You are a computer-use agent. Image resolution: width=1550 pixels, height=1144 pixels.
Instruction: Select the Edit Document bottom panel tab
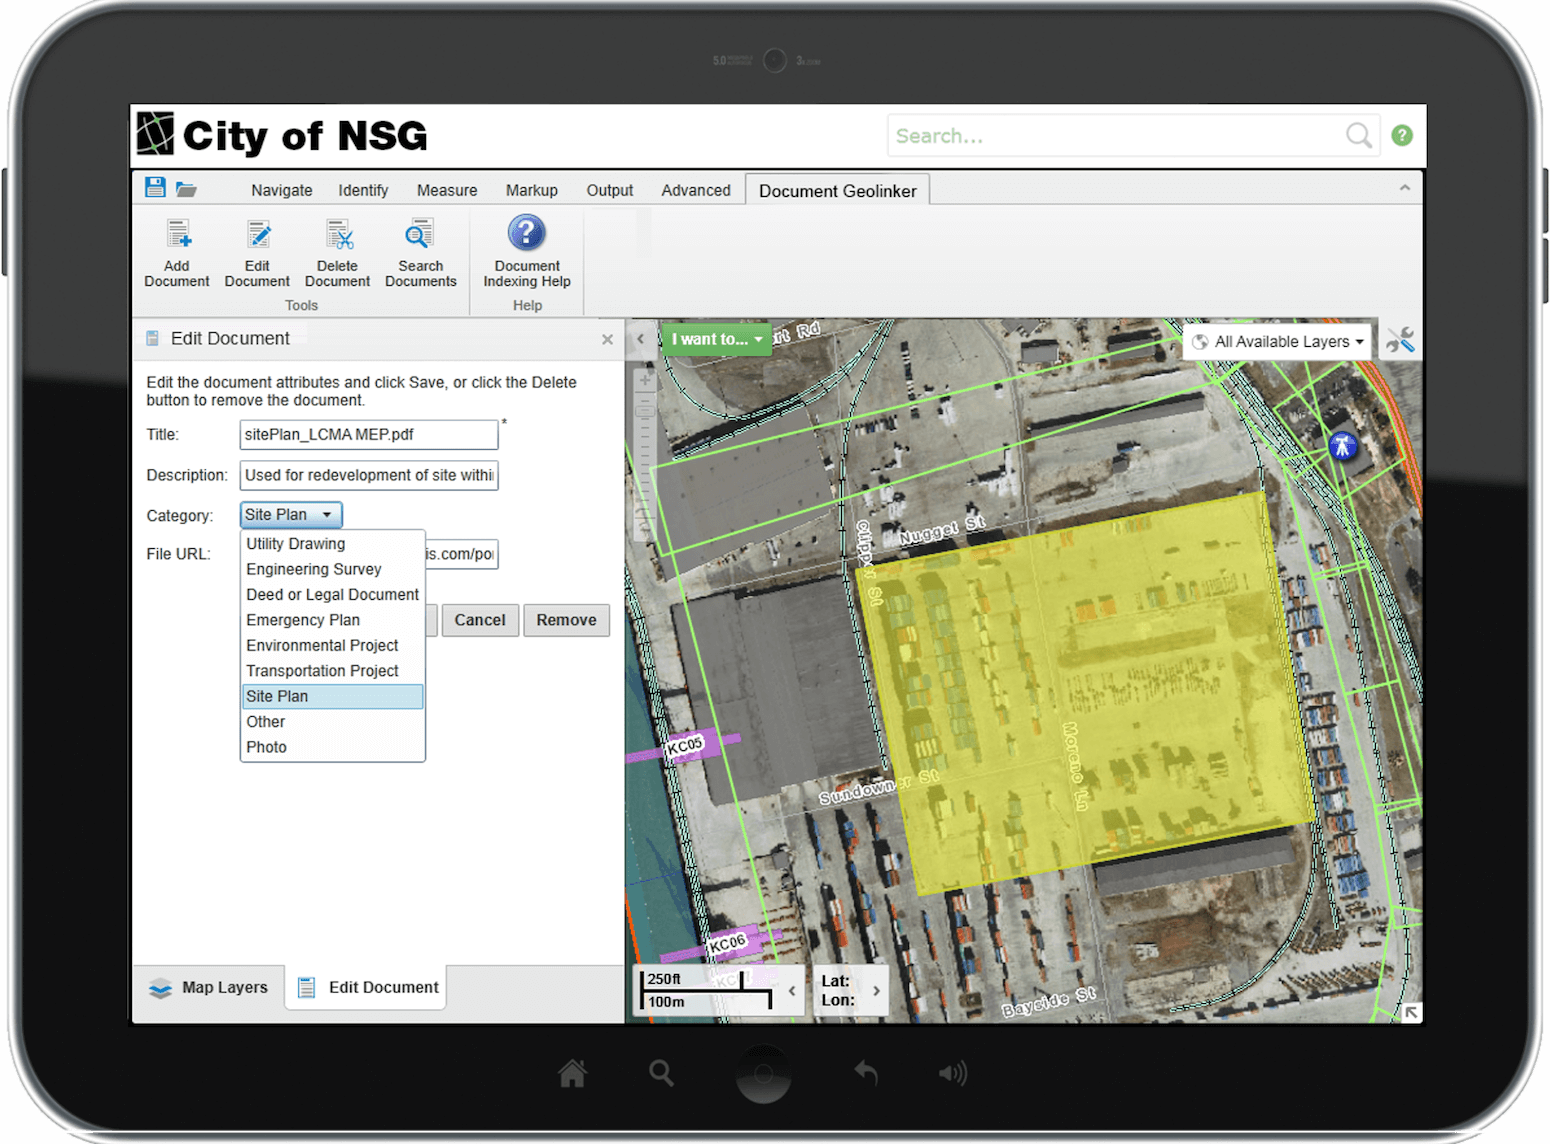point(367,987)
